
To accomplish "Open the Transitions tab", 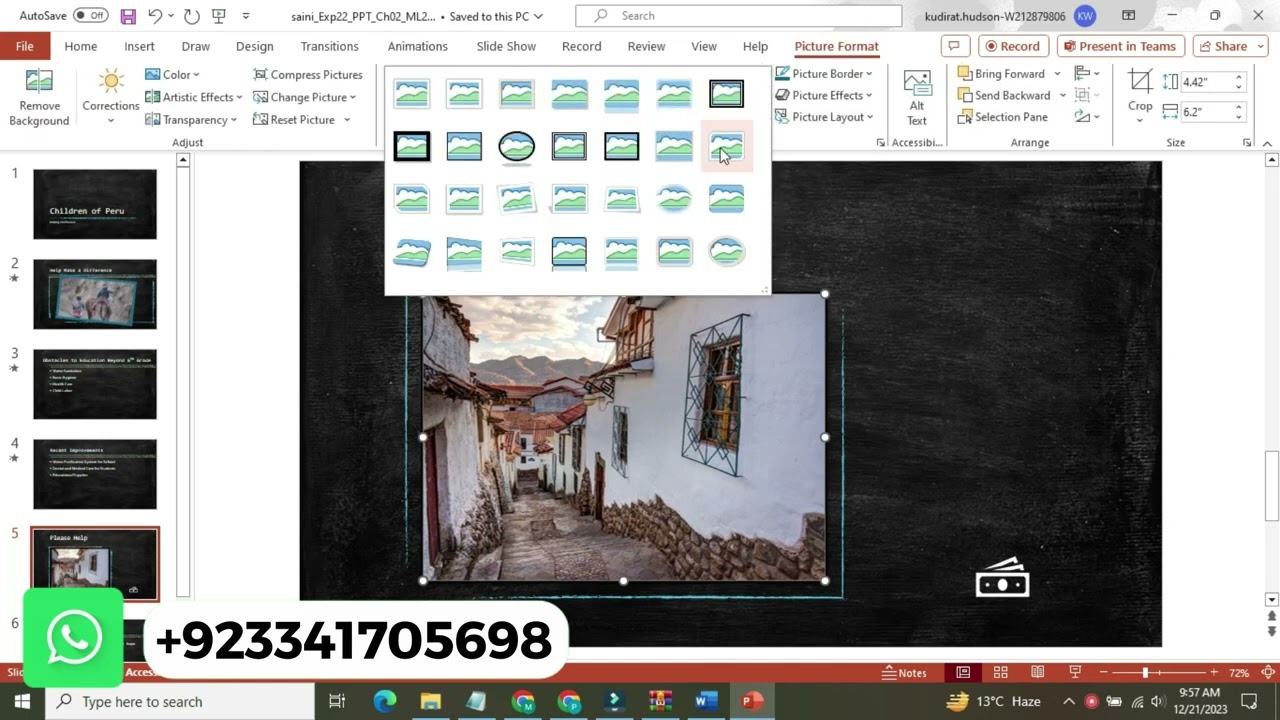I will [329, 46].
